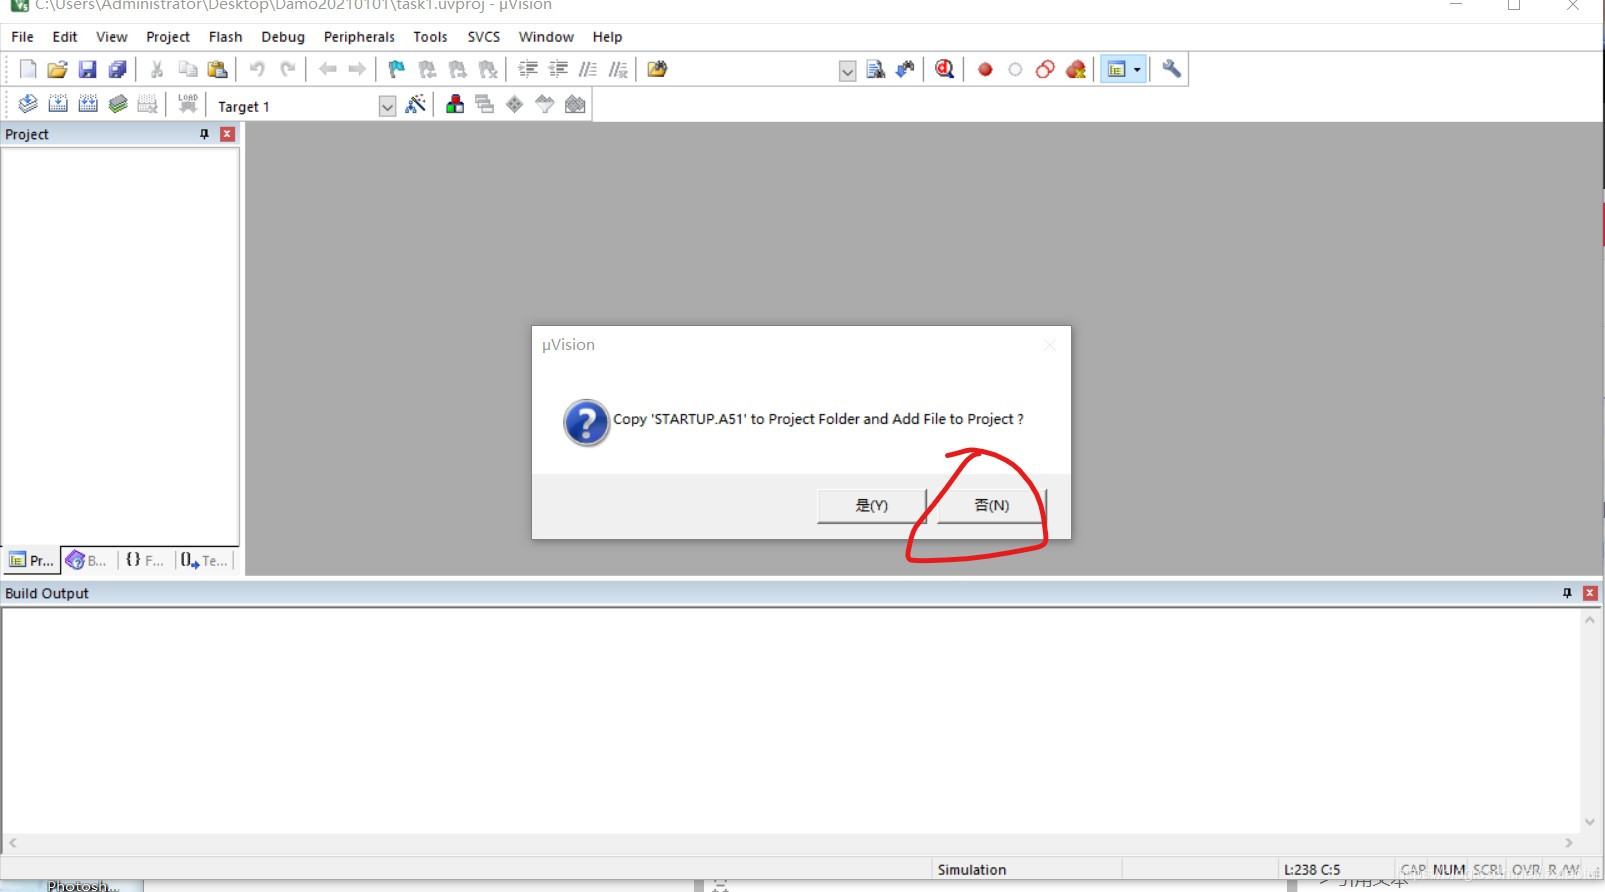Open the Target 1 dropdown
Screen dimensions: 1605x892
click(x=387, y=106)
